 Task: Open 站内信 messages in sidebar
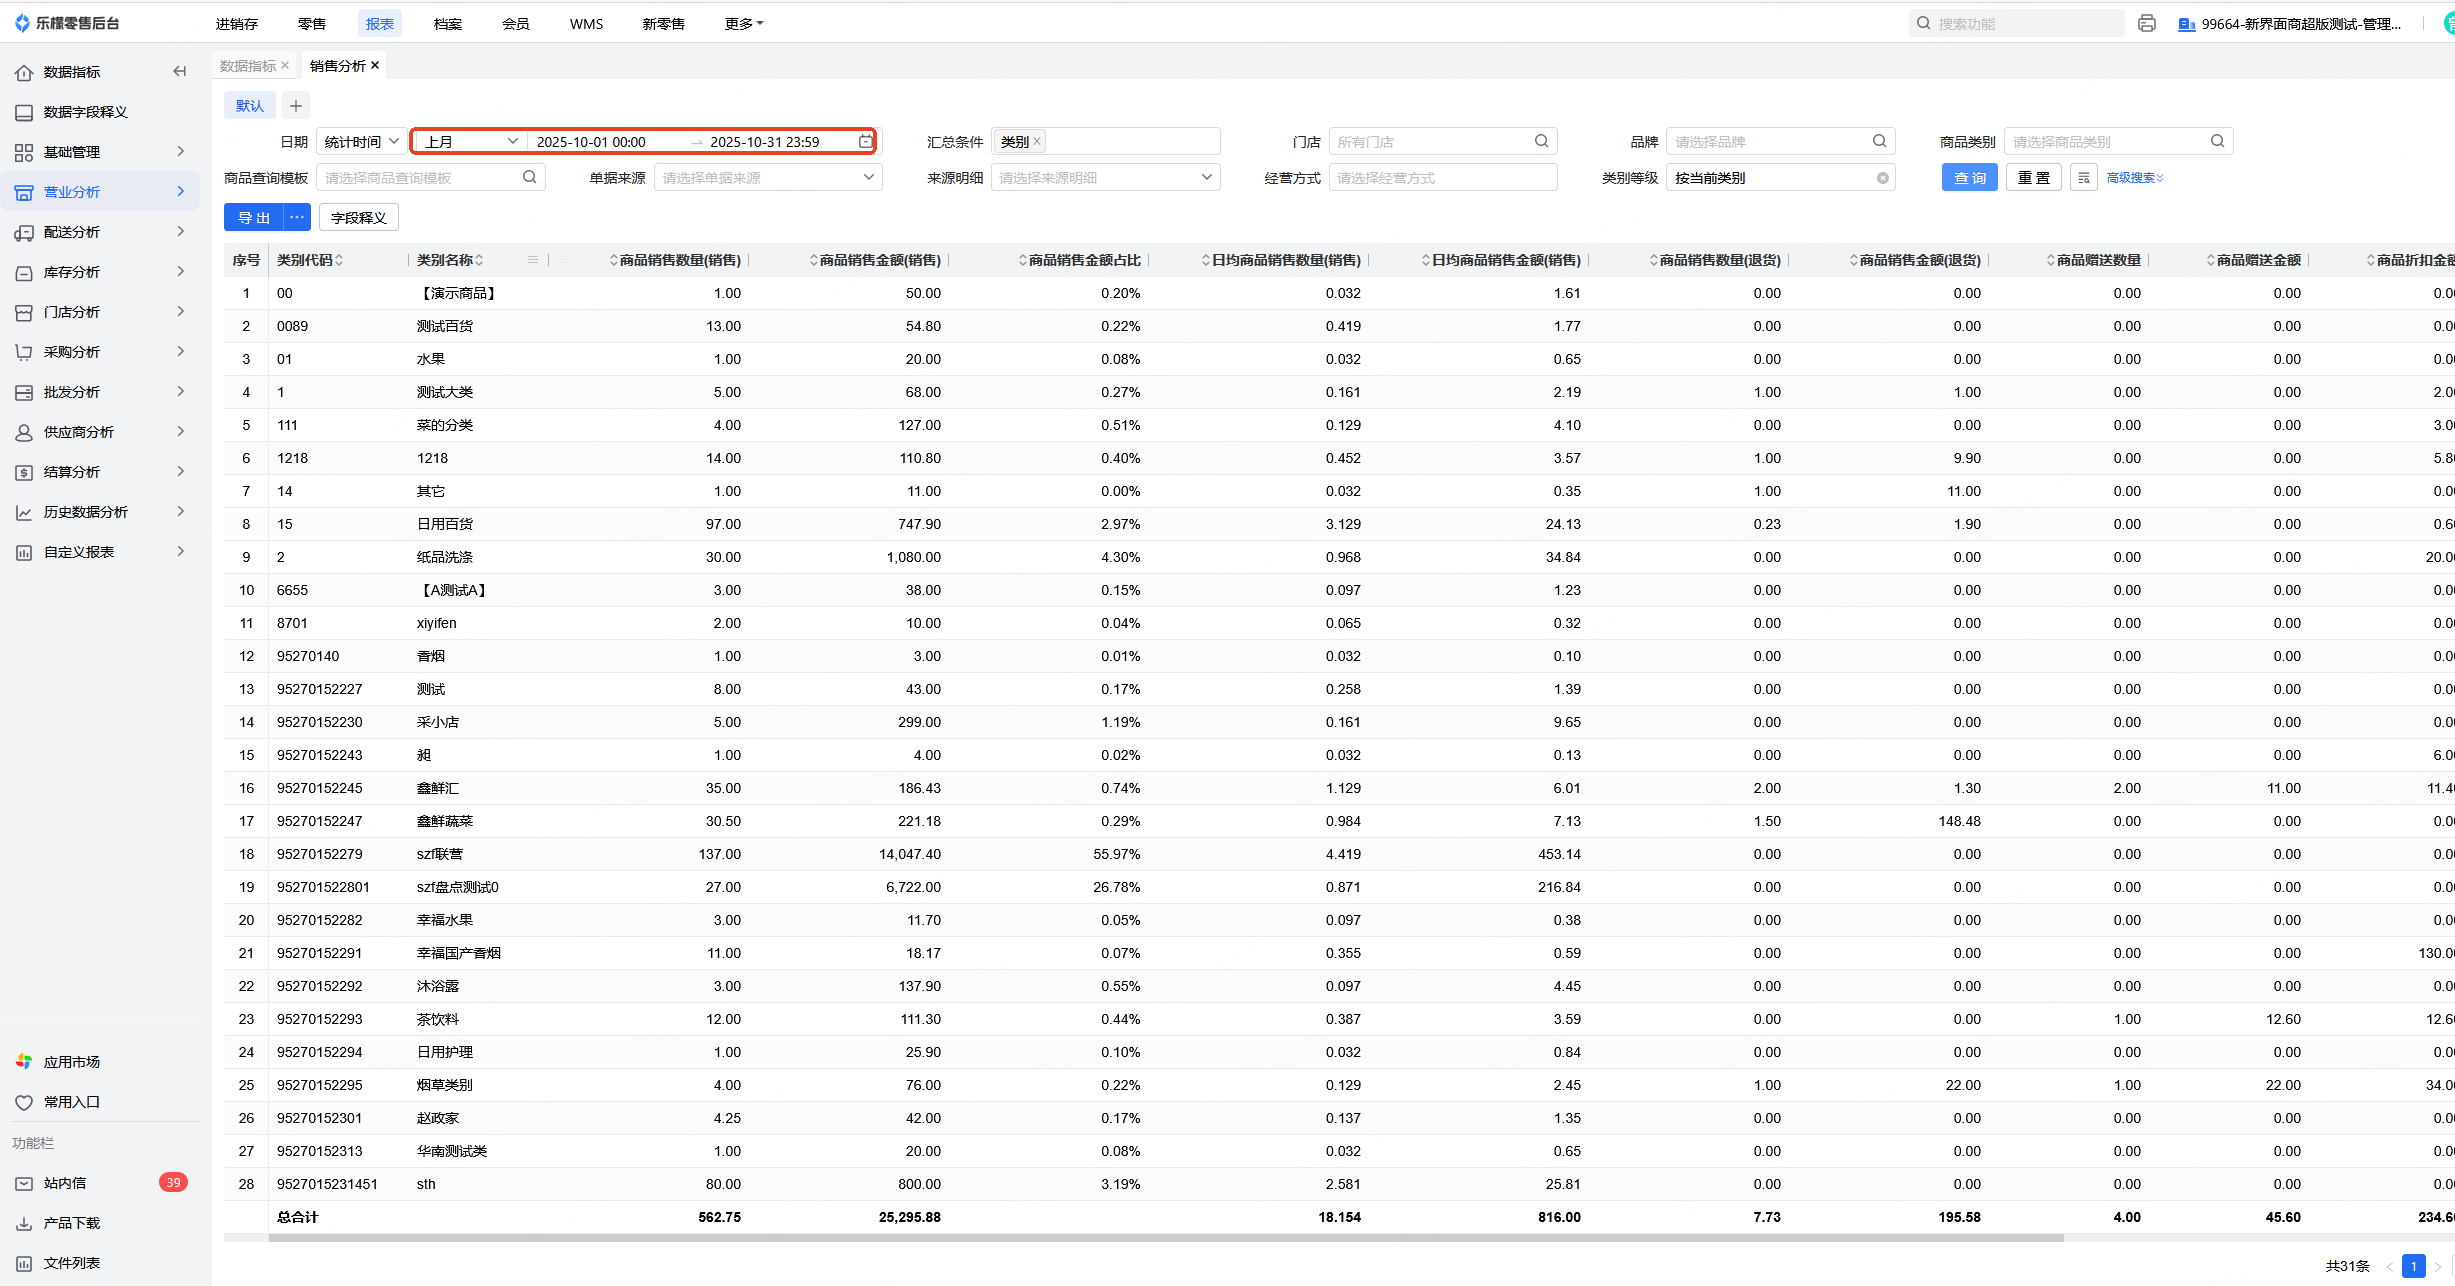point(65,1183)
